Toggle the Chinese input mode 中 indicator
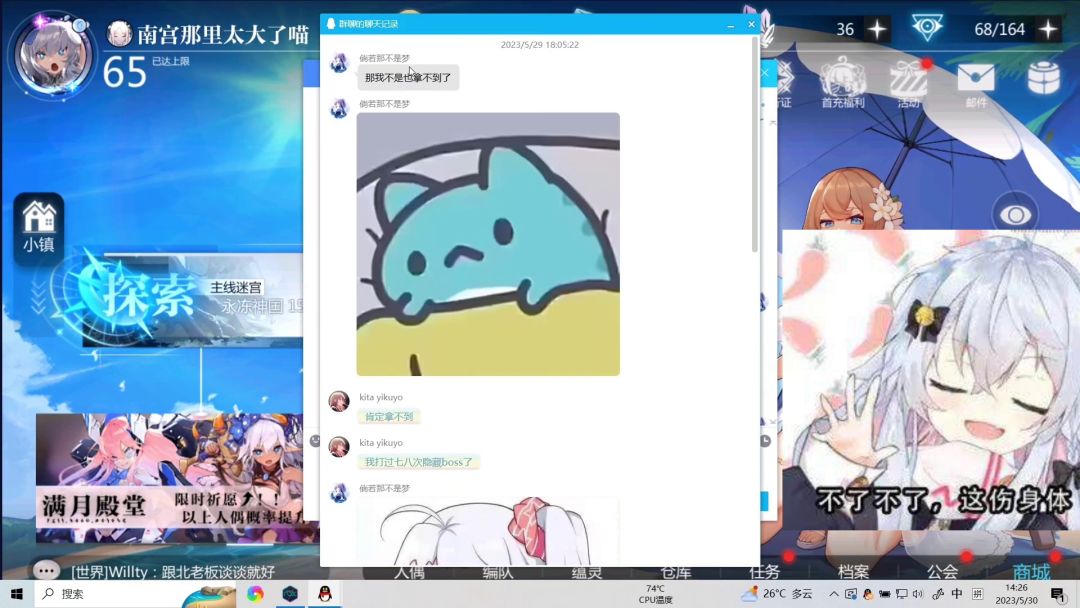Viewport: 1080px width, 608px height. (x=957, y=594)
